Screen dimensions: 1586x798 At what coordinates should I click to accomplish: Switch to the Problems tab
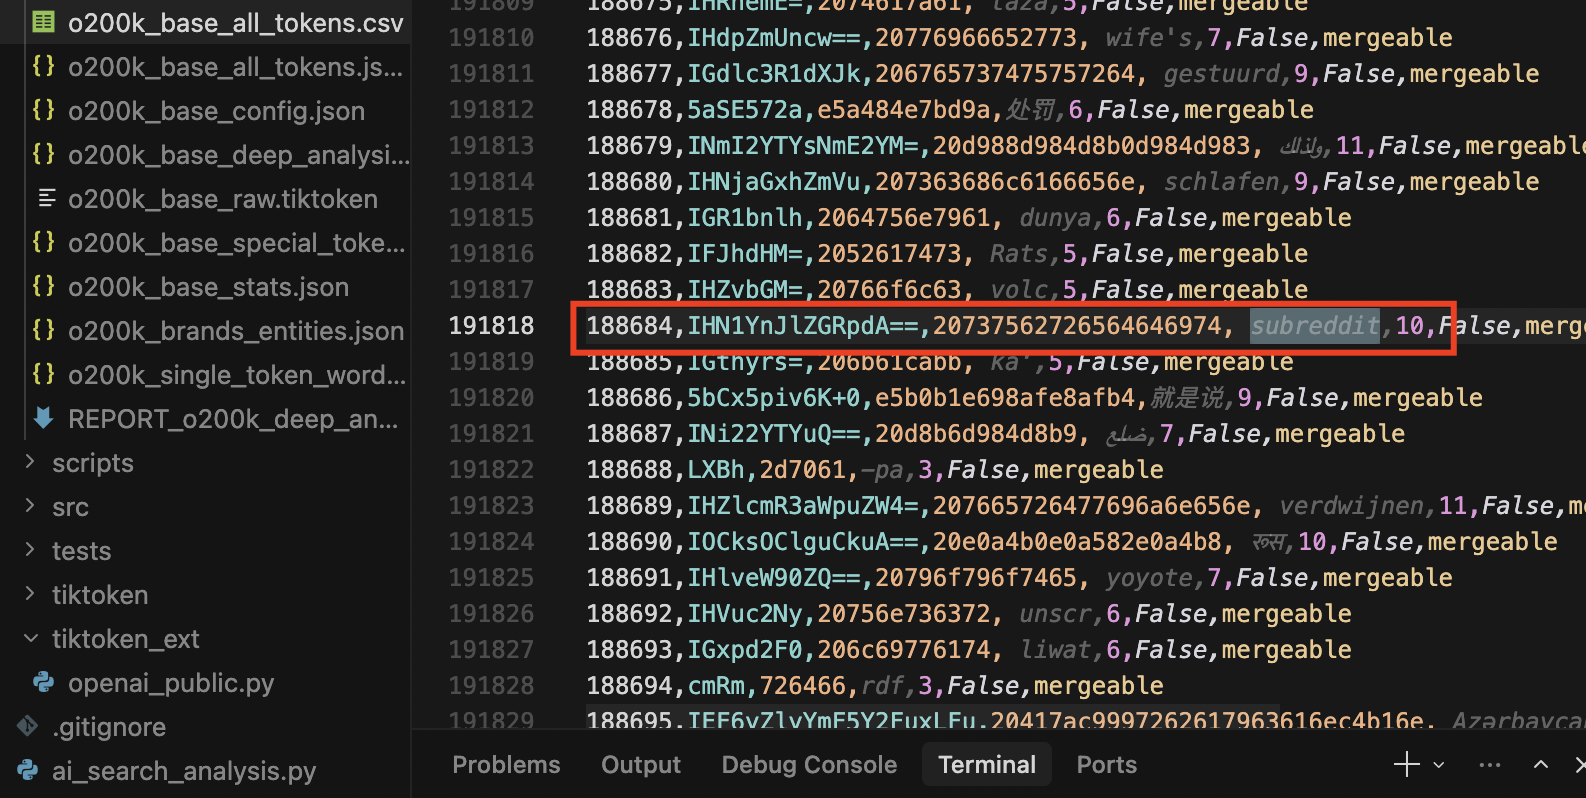click(506, 765)
